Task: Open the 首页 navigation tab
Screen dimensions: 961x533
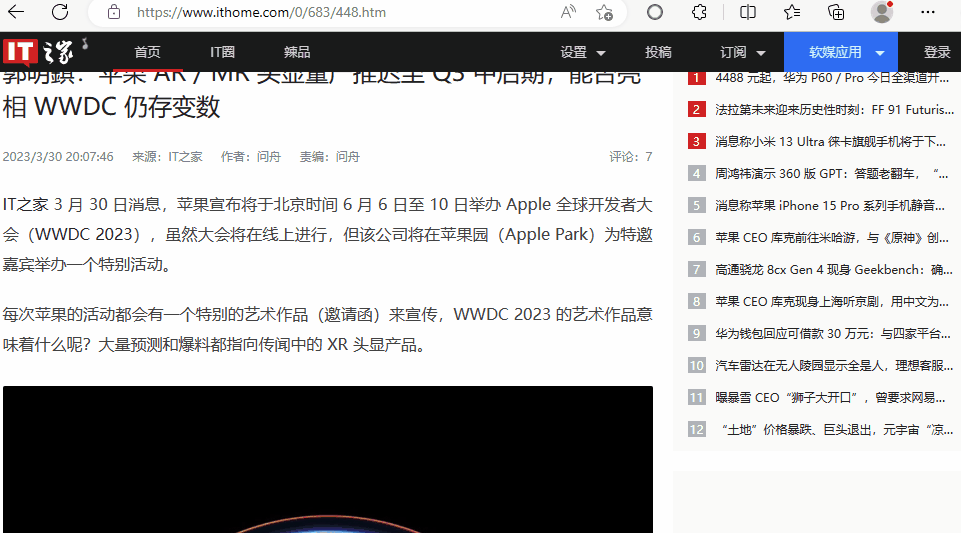Action: [147, 52]
